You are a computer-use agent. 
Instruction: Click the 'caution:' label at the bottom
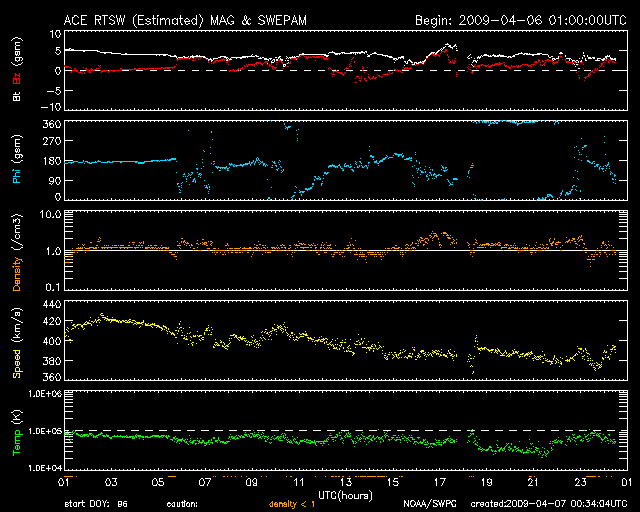(x=182, y=504)
